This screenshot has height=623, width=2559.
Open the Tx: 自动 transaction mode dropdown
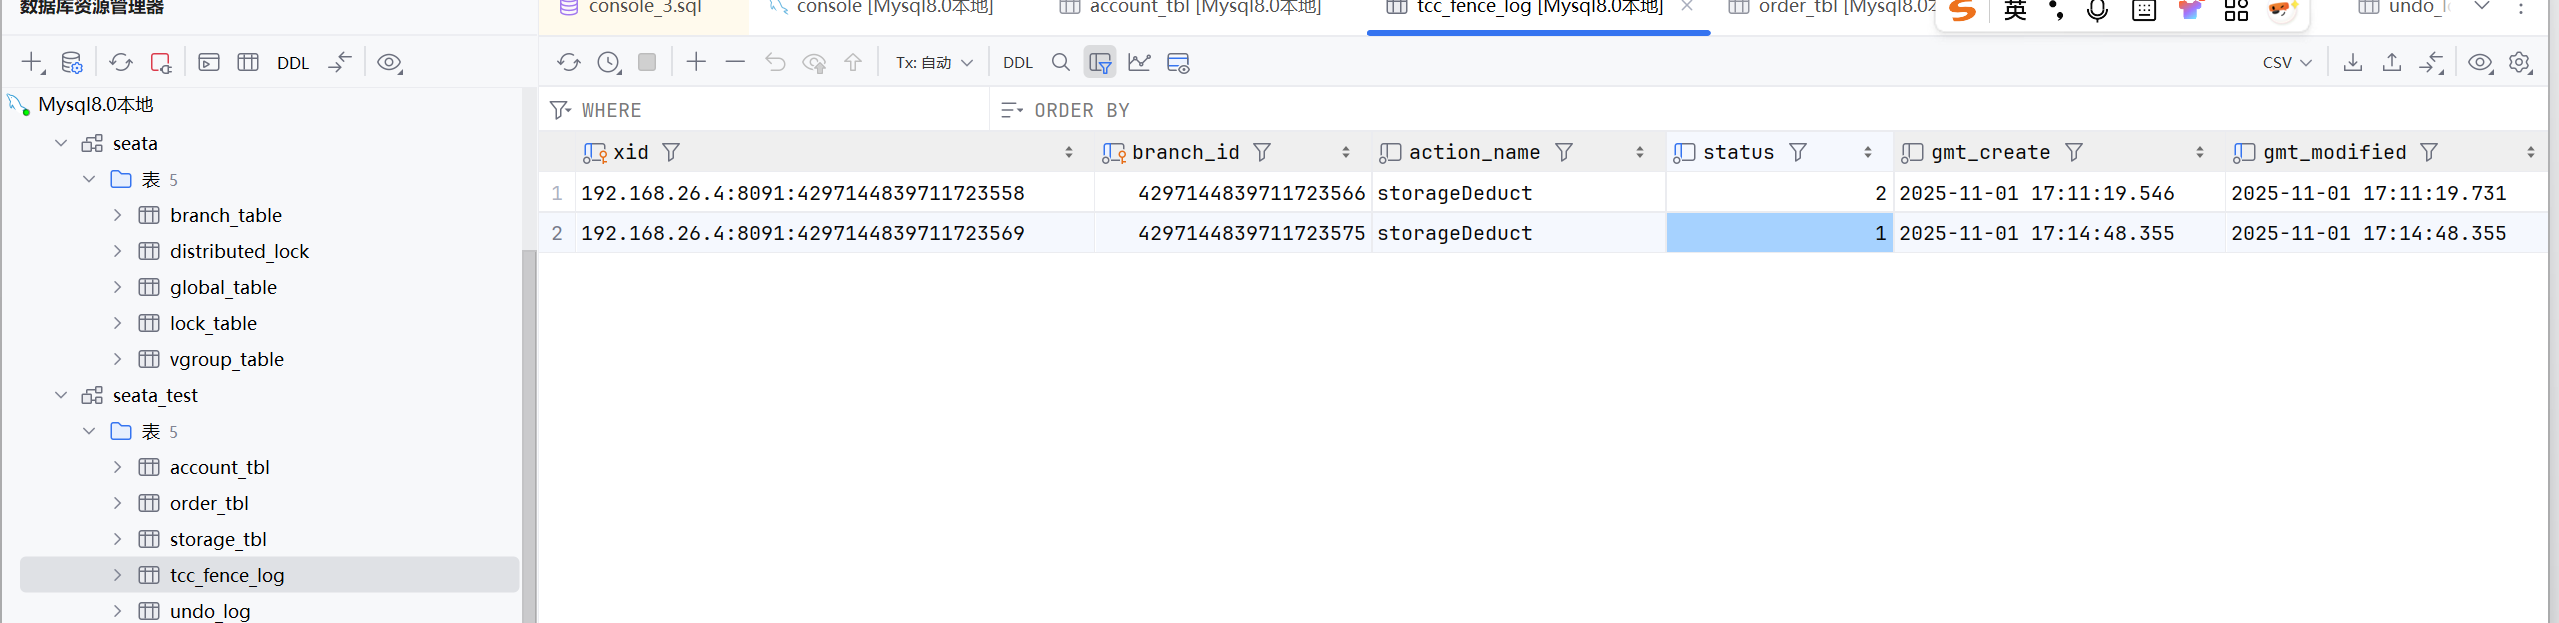click(x=934, y=62)
